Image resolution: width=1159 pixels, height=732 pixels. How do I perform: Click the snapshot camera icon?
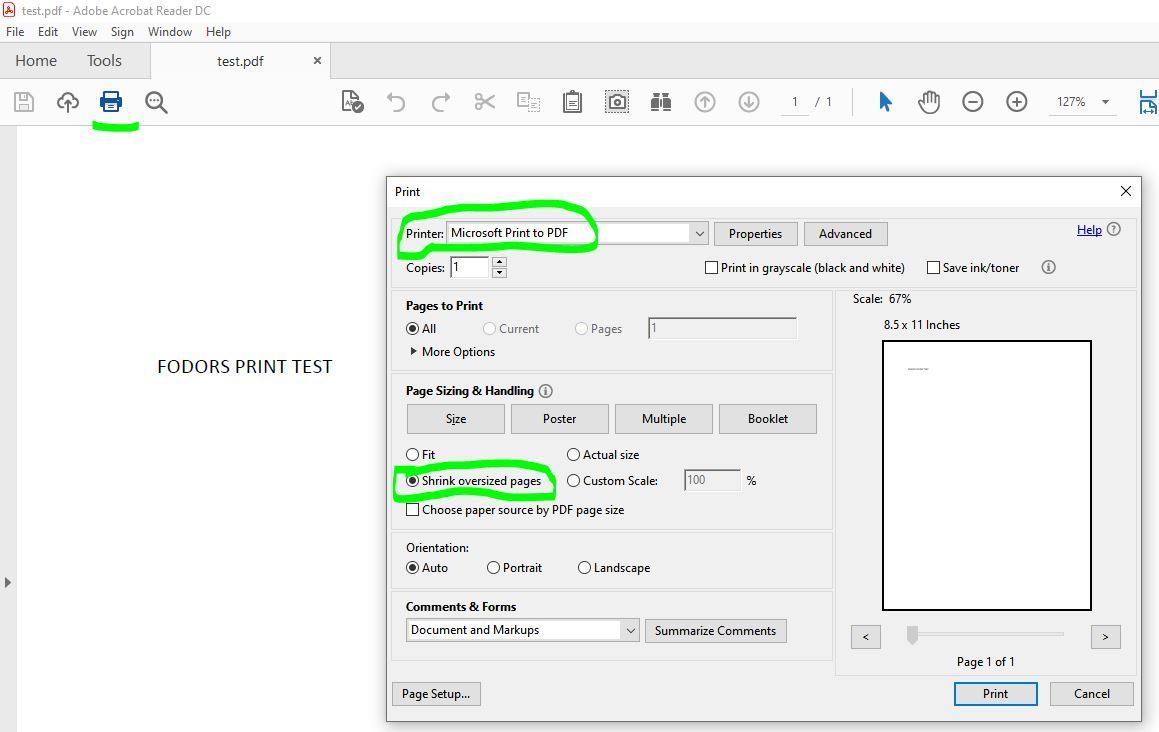(x=617, y=101)
